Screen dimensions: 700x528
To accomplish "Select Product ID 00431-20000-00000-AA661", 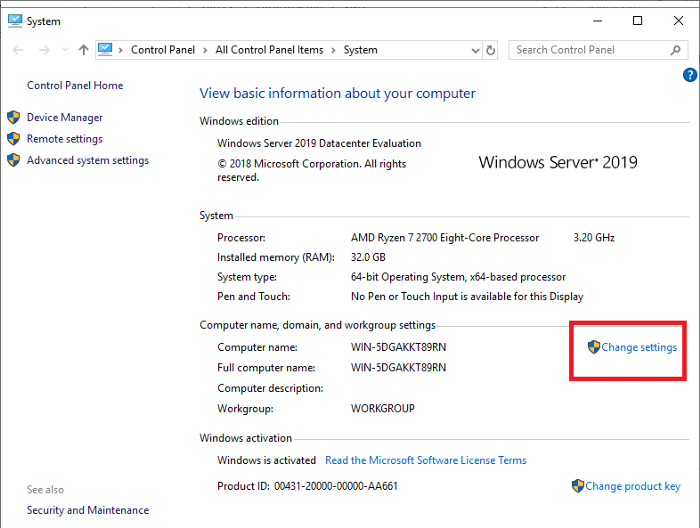I will (x=307, y=486).
